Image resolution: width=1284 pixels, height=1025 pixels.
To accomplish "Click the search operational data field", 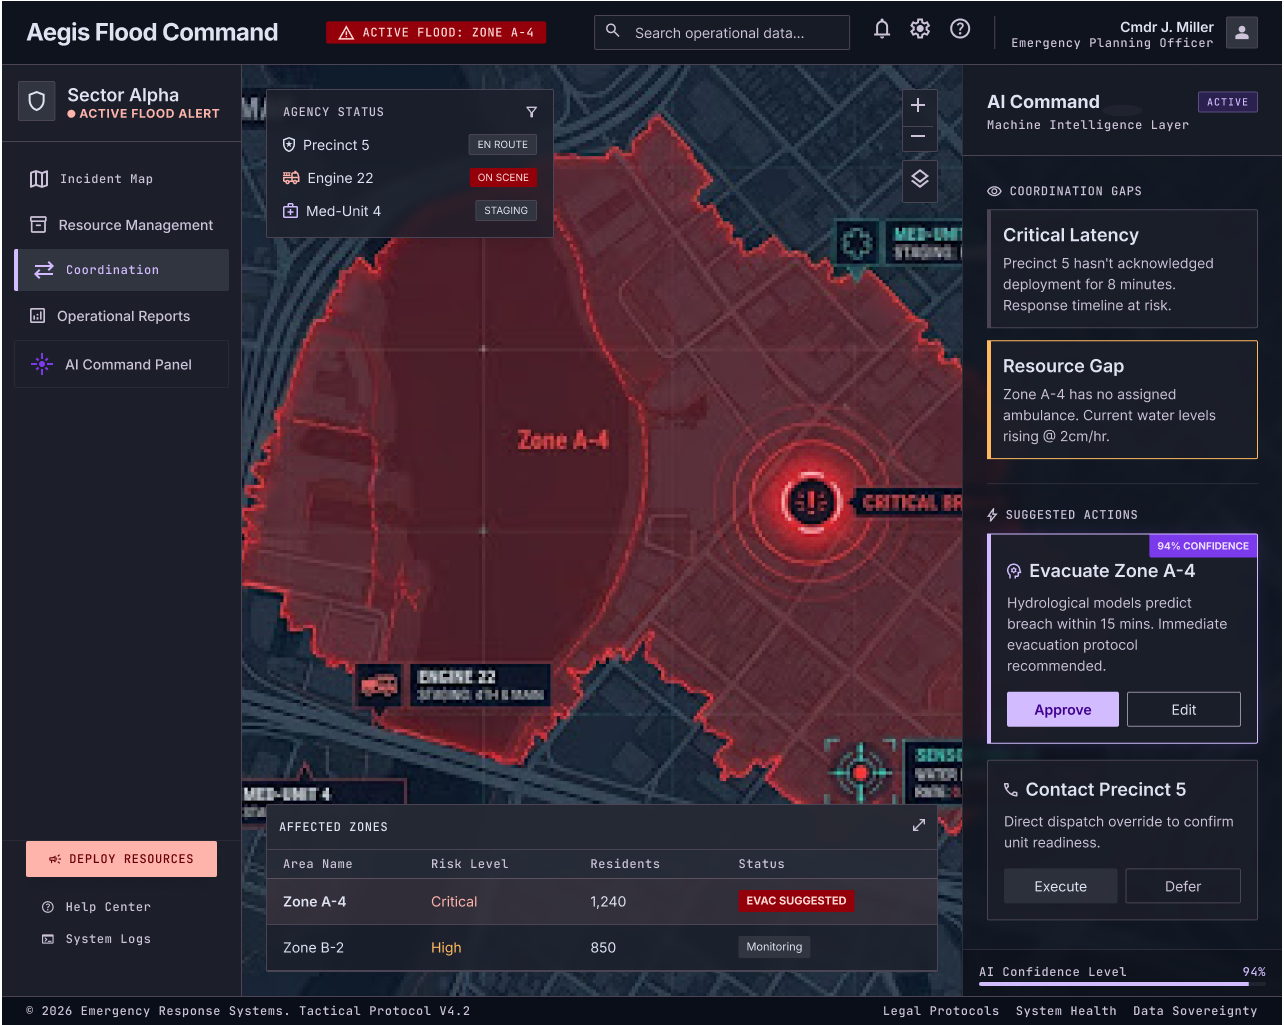I will point(722,33).
